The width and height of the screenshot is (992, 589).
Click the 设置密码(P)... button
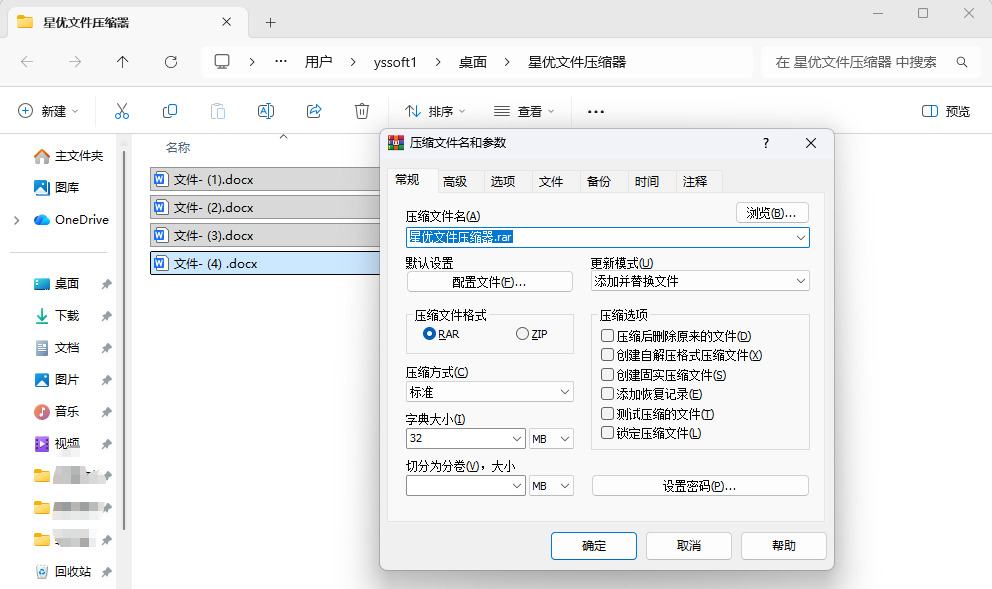[700, 486]
